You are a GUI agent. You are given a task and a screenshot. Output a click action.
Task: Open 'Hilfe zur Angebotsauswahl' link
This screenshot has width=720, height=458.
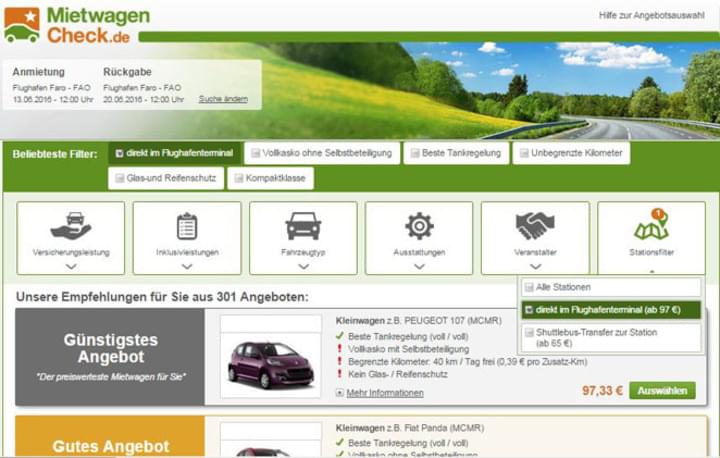point(651,16)
